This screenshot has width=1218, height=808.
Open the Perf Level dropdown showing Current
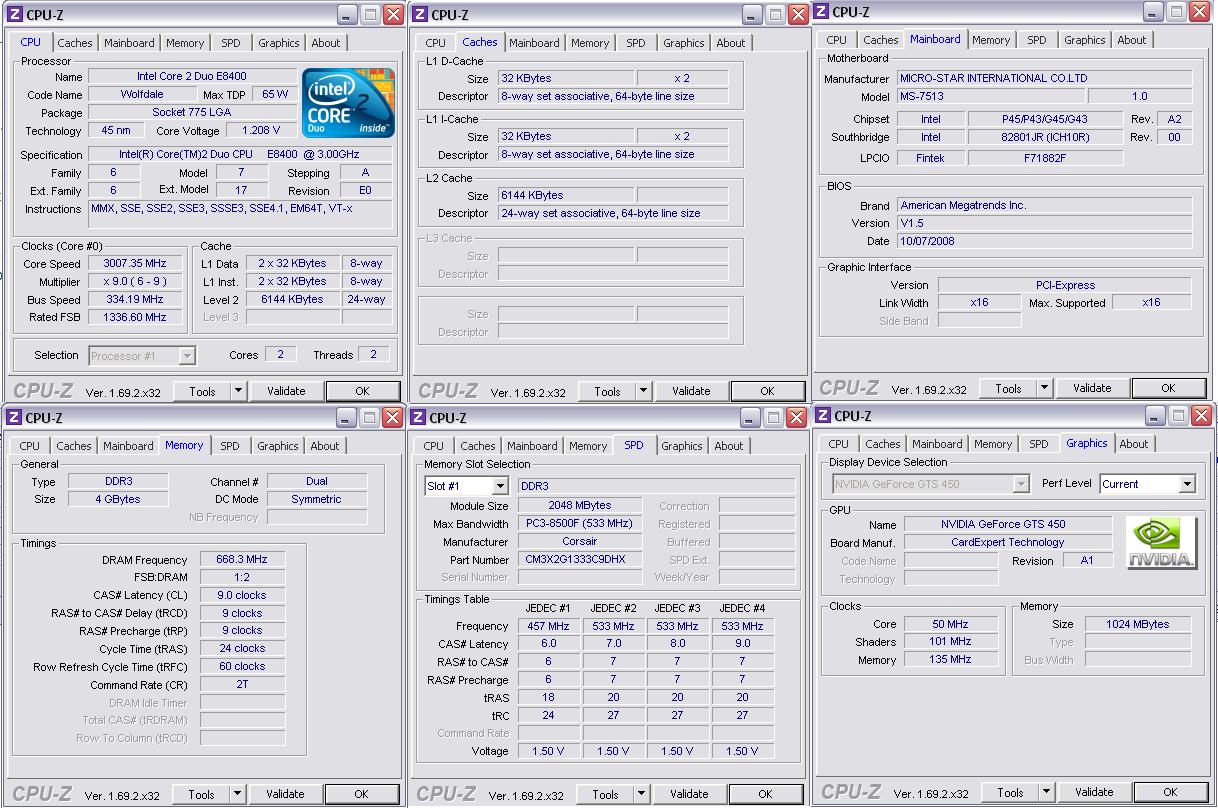(1187, 484)
